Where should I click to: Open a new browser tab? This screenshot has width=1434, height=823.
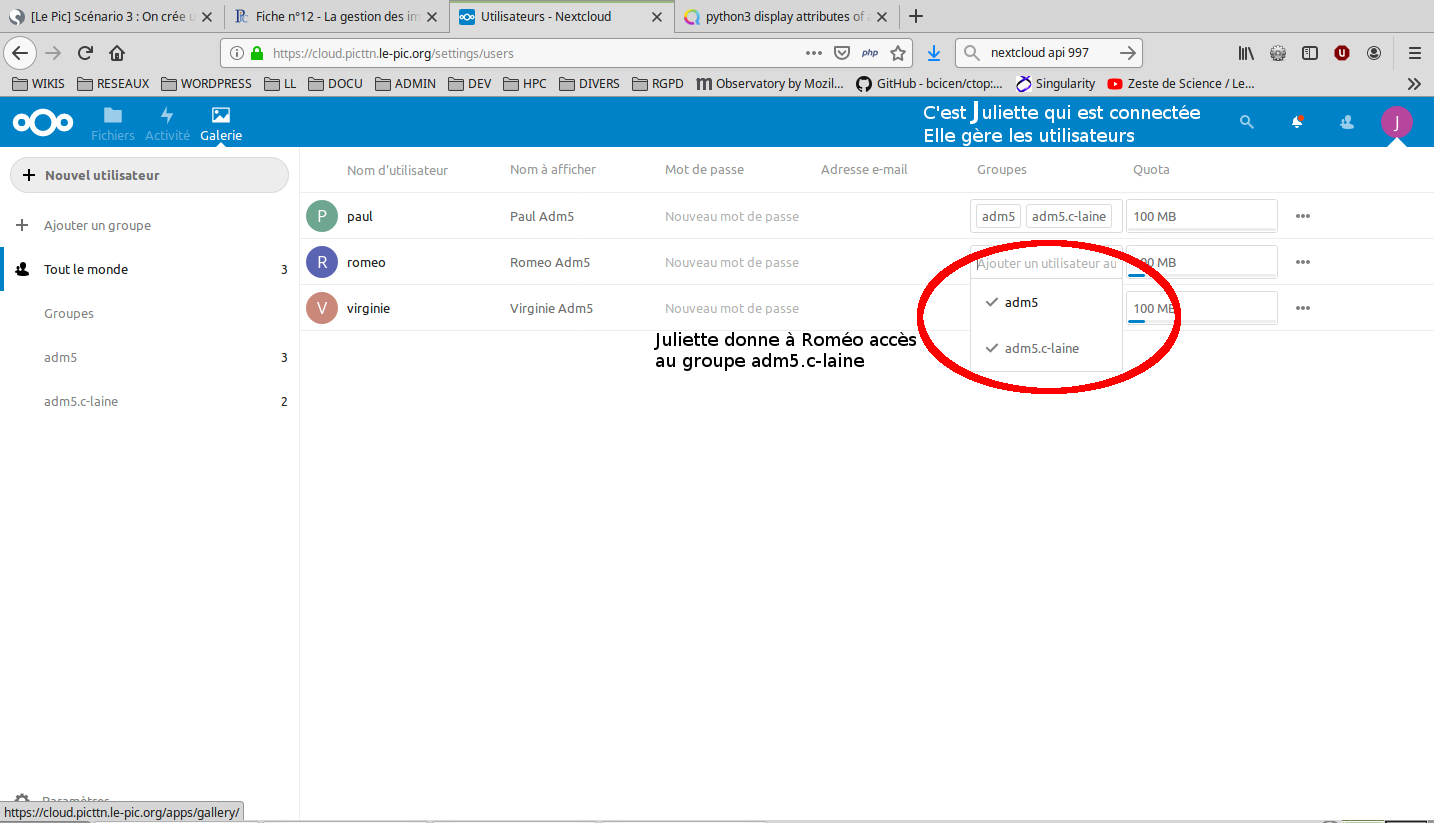[916, 16]
